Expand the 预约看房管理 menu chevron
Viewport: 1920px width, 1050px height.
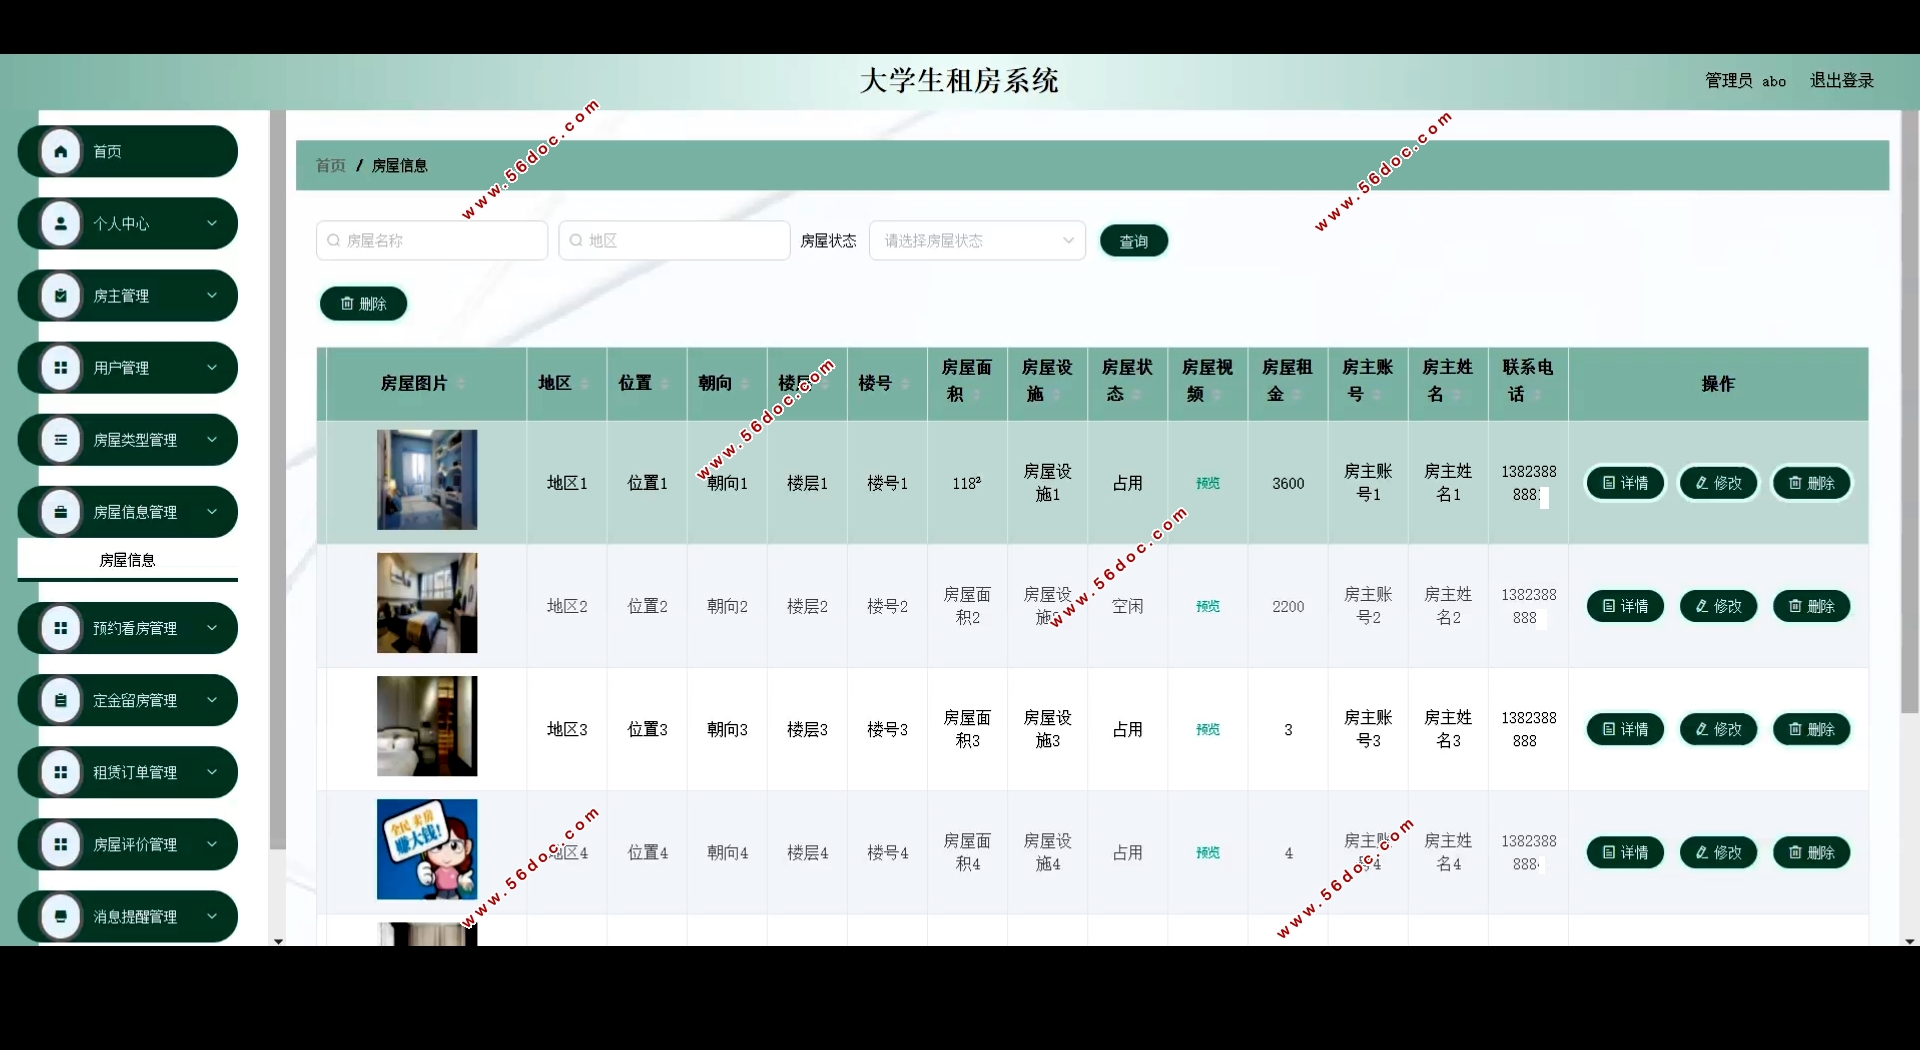point(212,628)
